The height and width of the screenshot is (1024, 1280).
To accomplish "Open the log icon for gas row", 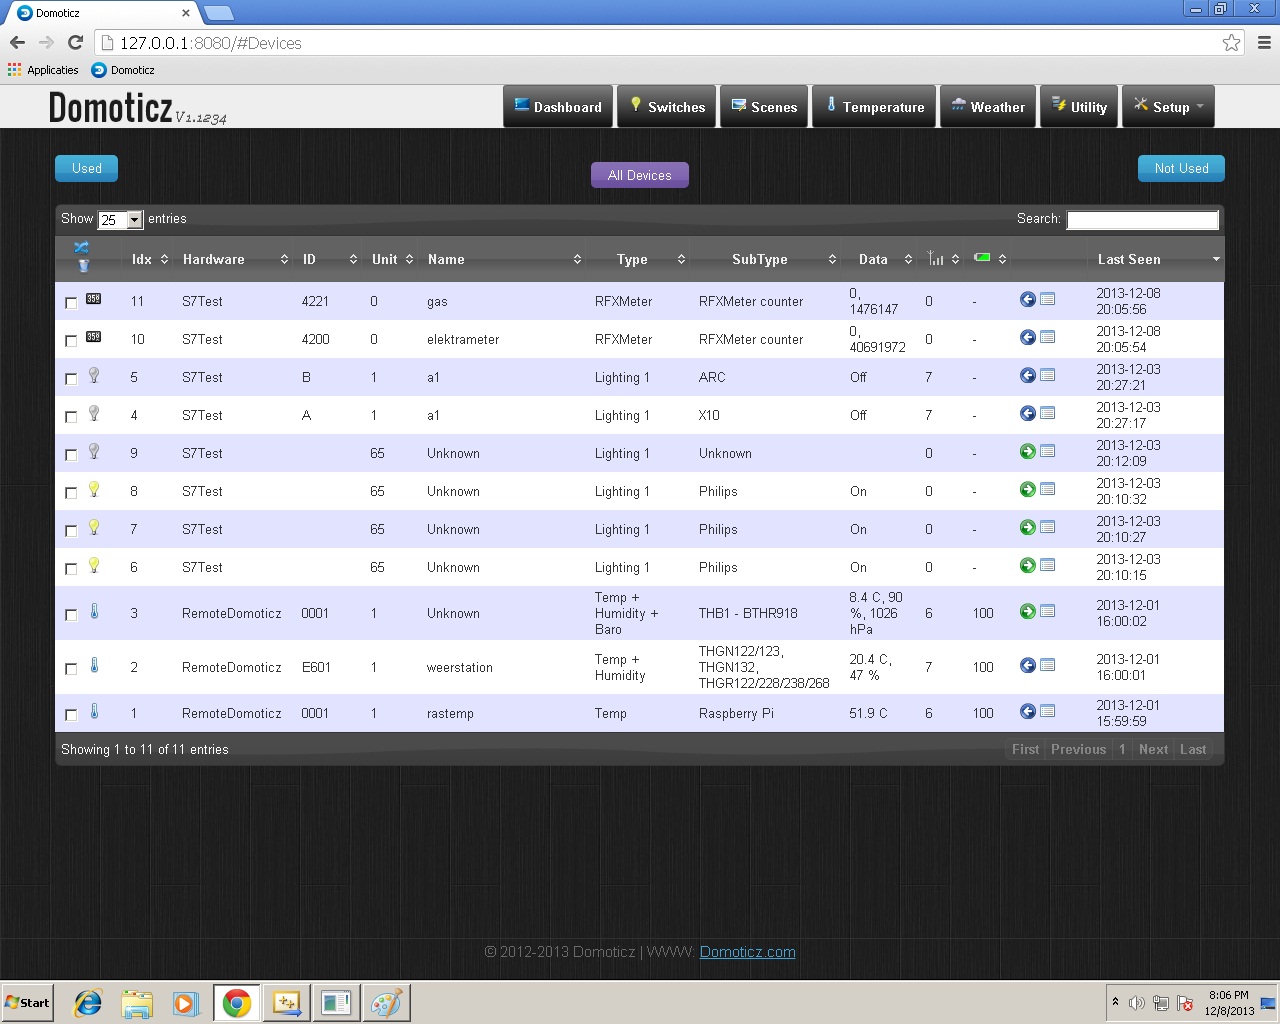I will tap(1047, 299).
